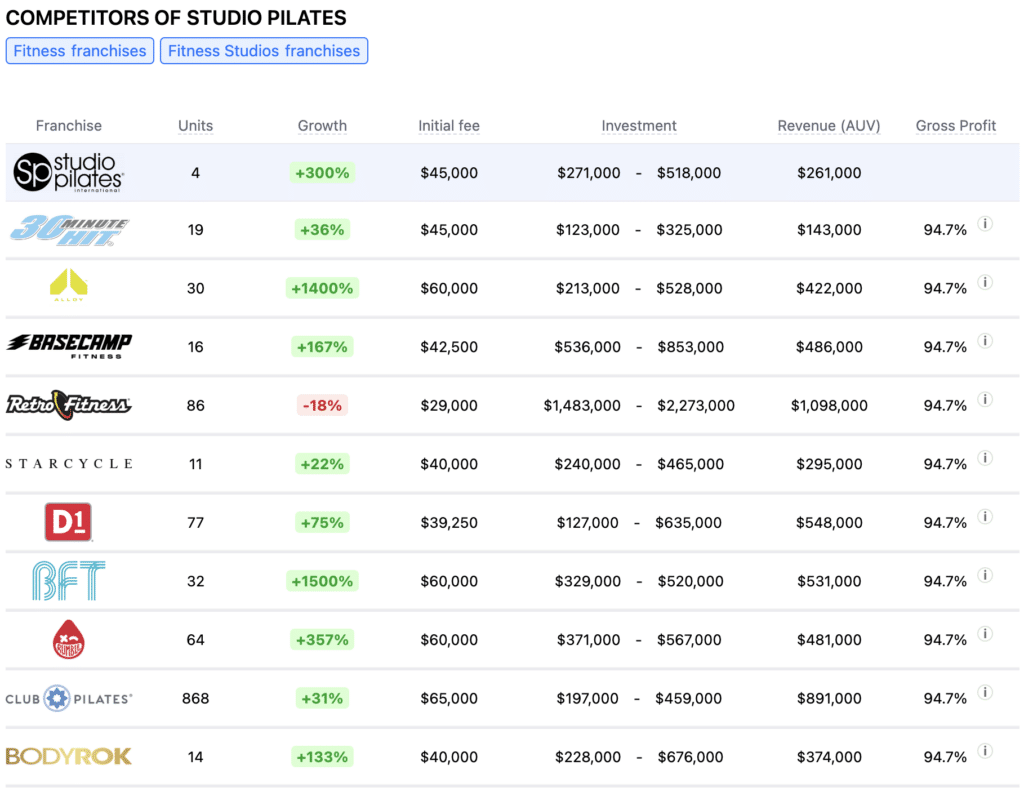This screenshot has height=801, width=1024.
Task: Click the +1500% growth badge
Action: coord(322,581)
